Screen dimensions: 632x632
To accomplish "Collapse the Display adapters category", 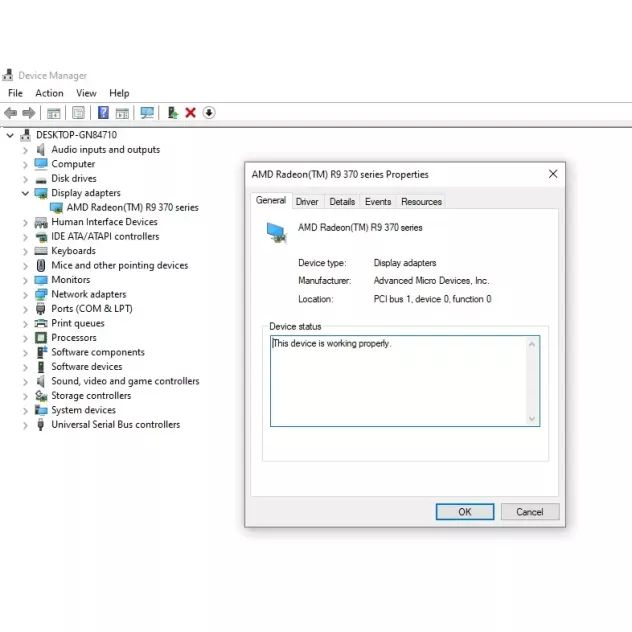I will (x=26, y=193).
